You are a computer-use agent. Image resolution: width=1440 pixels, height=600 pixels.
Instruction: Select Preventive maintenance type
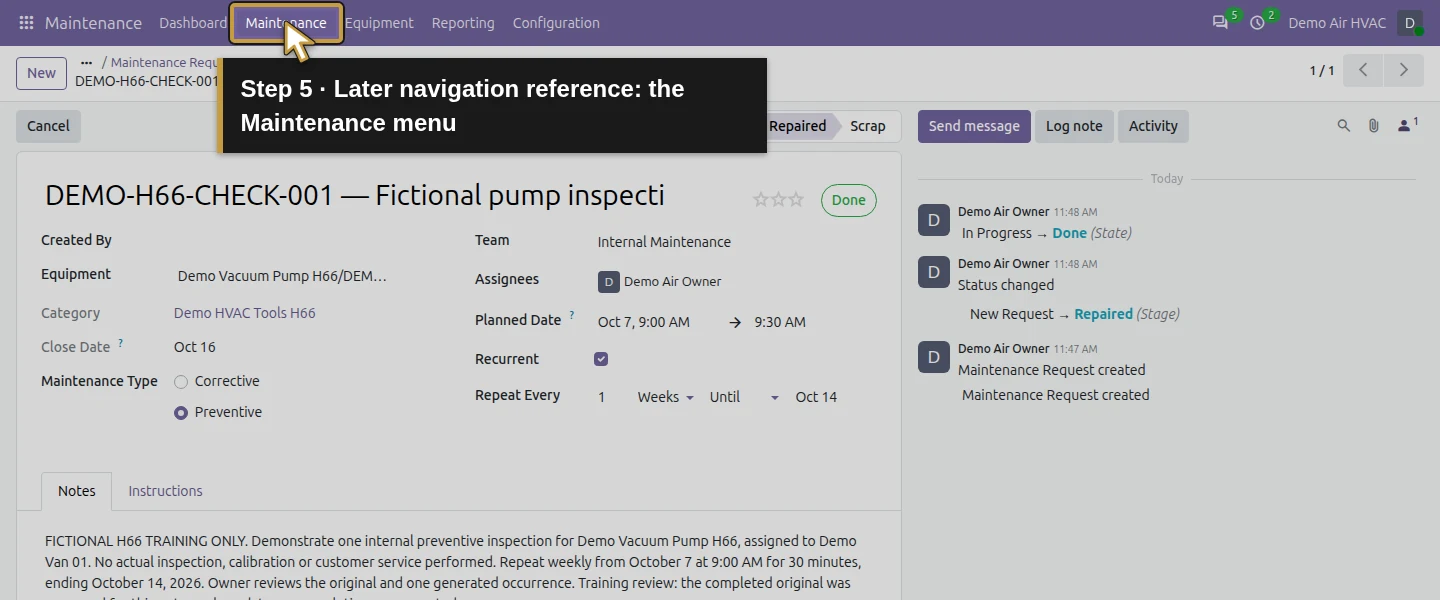(x=181, y=412)
